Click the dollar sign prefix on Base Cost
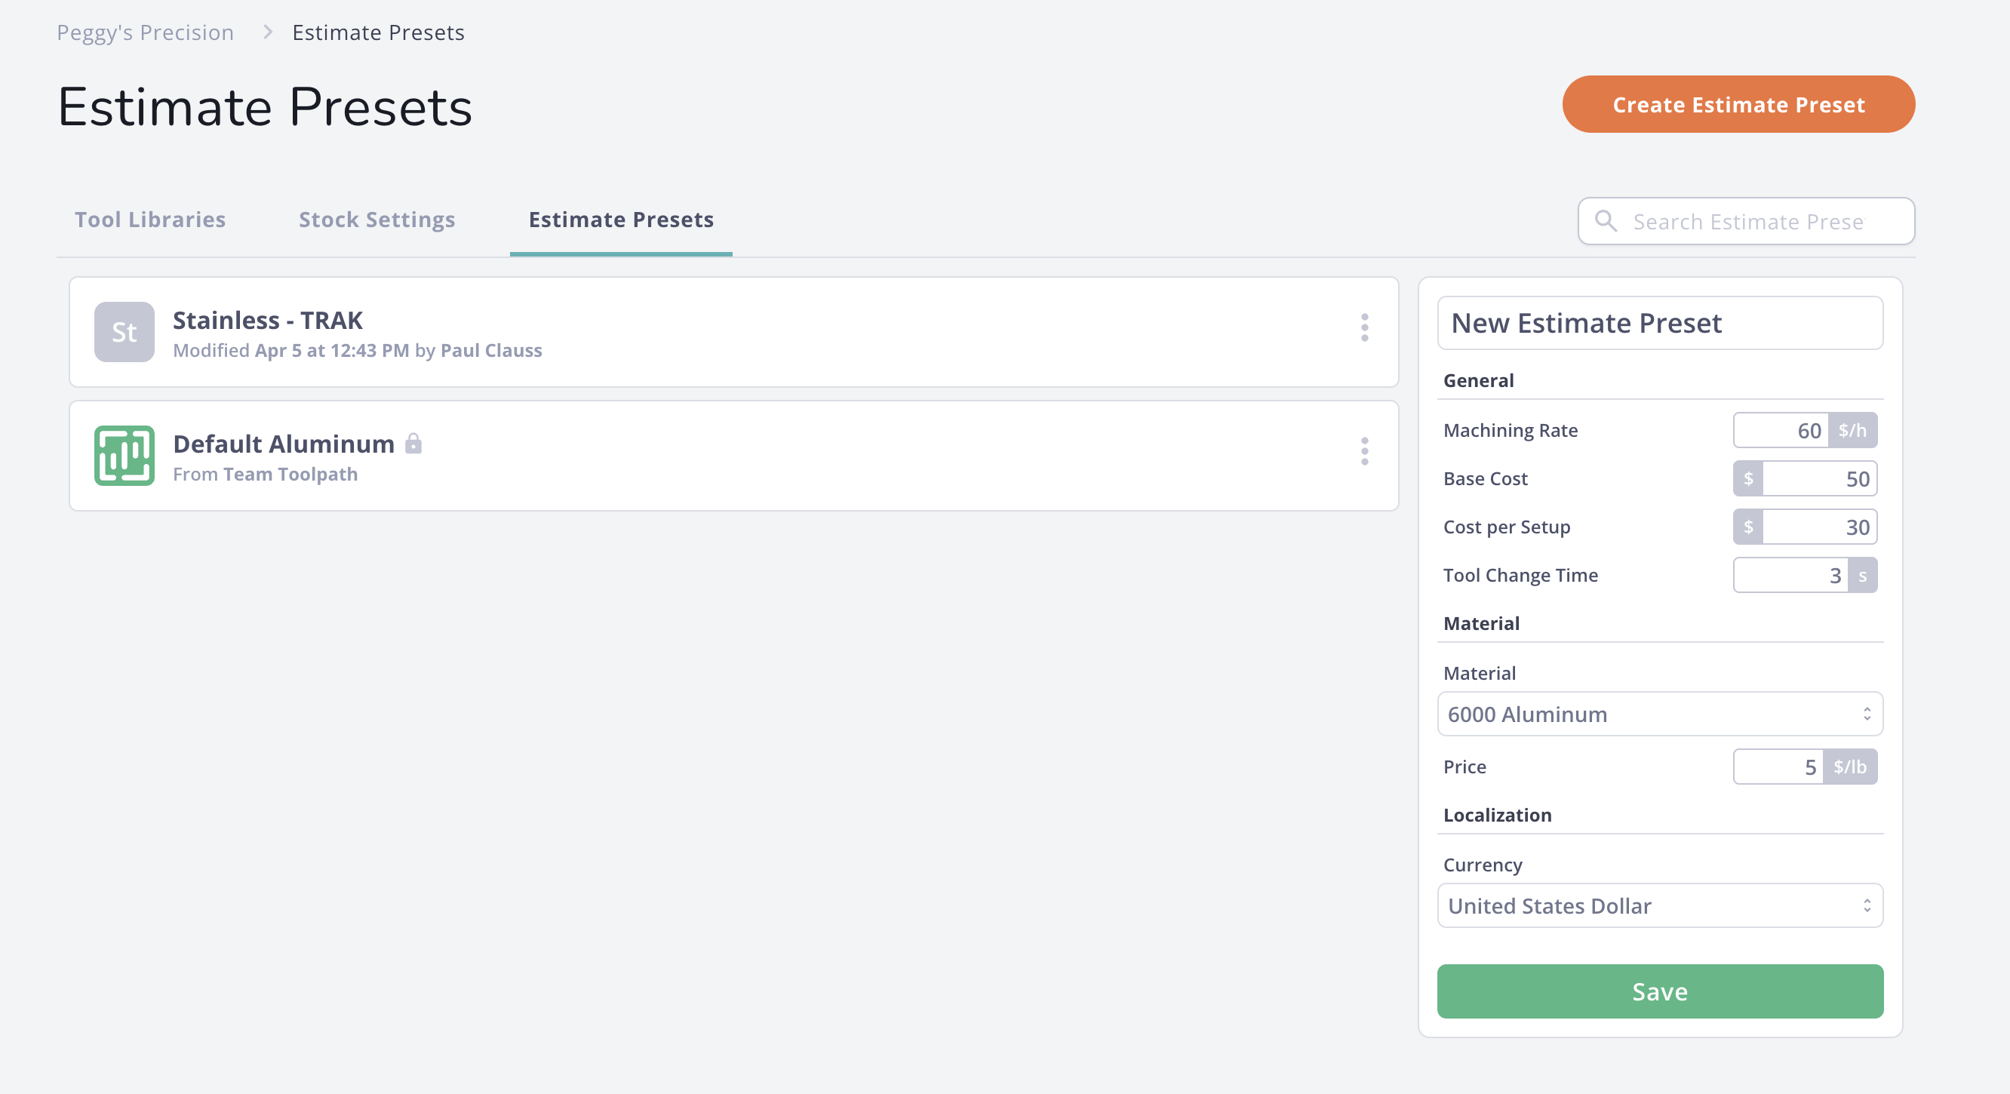The height and width of the screenshot is (1094, 2010). (x=1747, y=478)
